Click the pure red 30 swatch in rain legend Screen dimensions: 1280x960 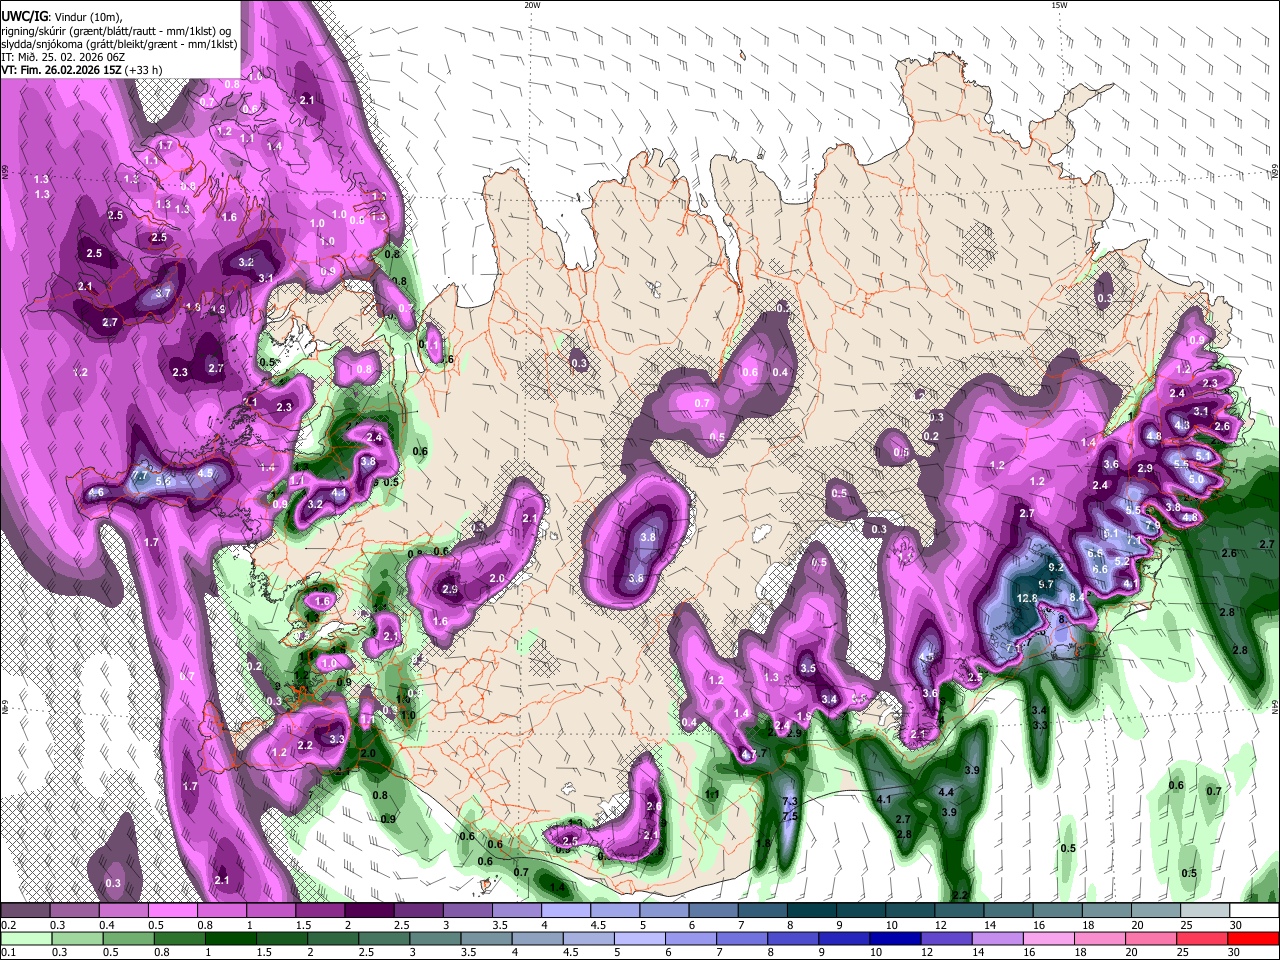[1252, 938]
